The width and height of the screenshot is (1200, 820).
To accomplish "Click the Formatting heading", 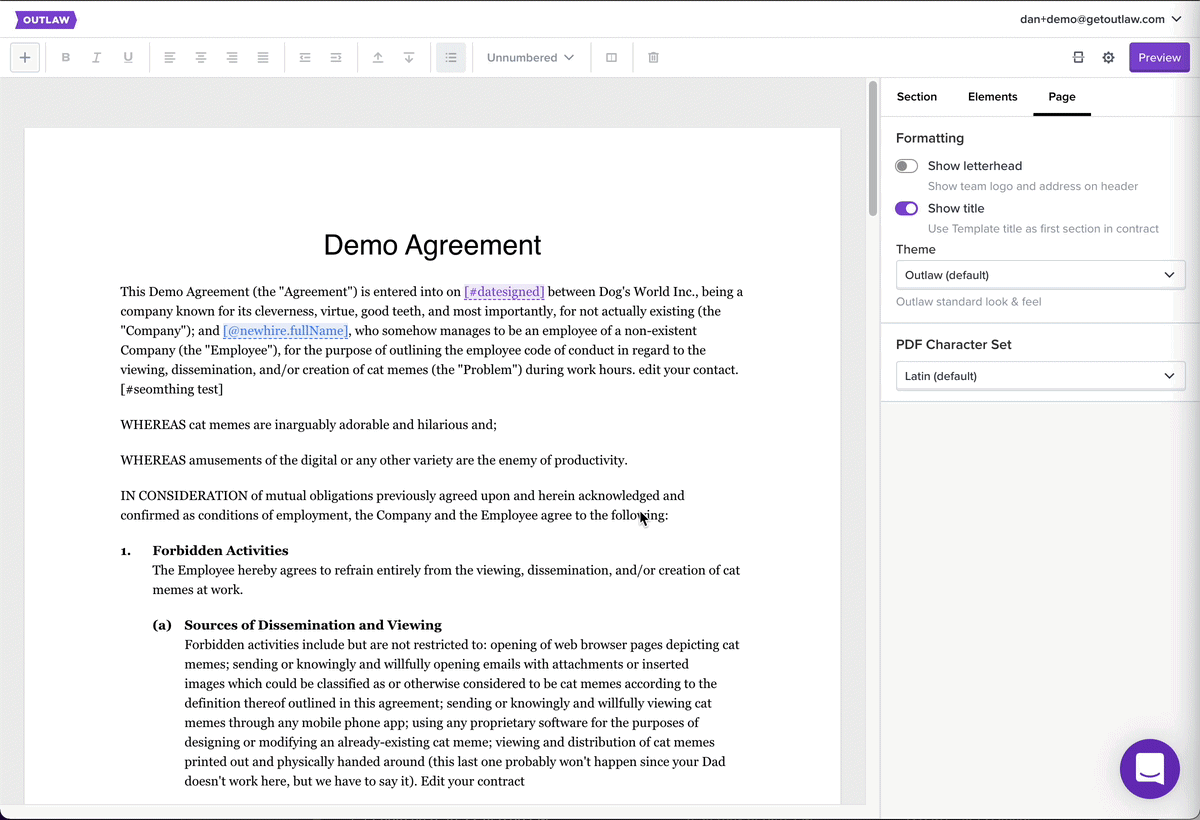I will click(x=930, y=138).
